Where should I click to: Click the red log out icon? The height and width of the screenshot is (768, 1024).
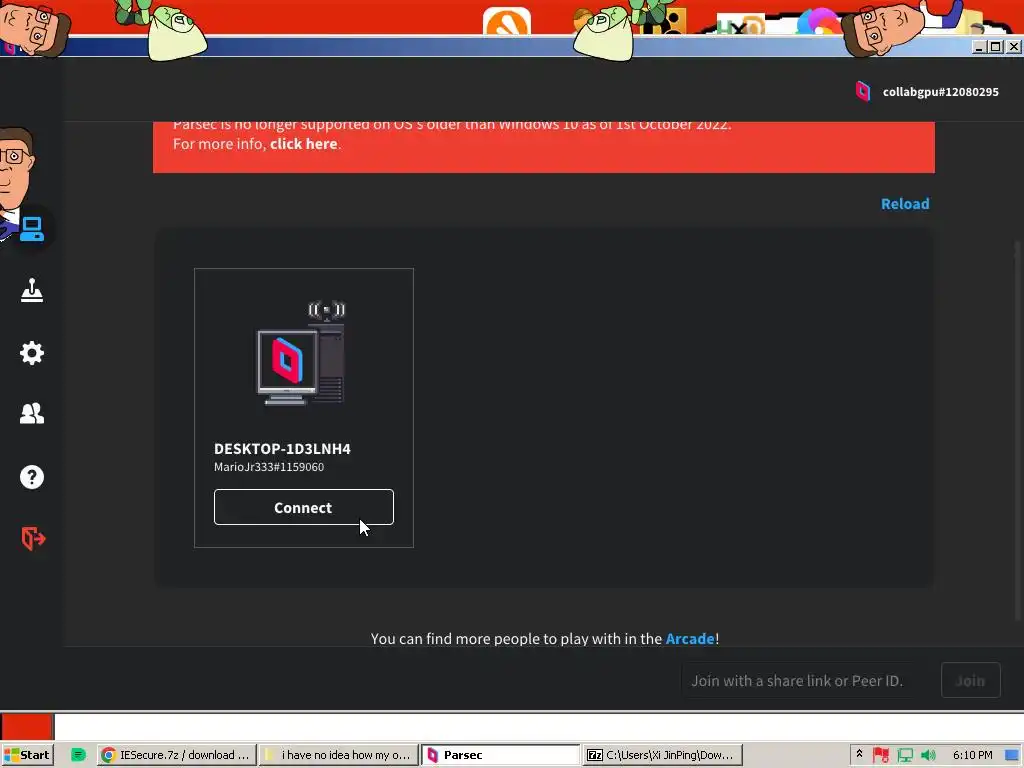coord(33,539)
